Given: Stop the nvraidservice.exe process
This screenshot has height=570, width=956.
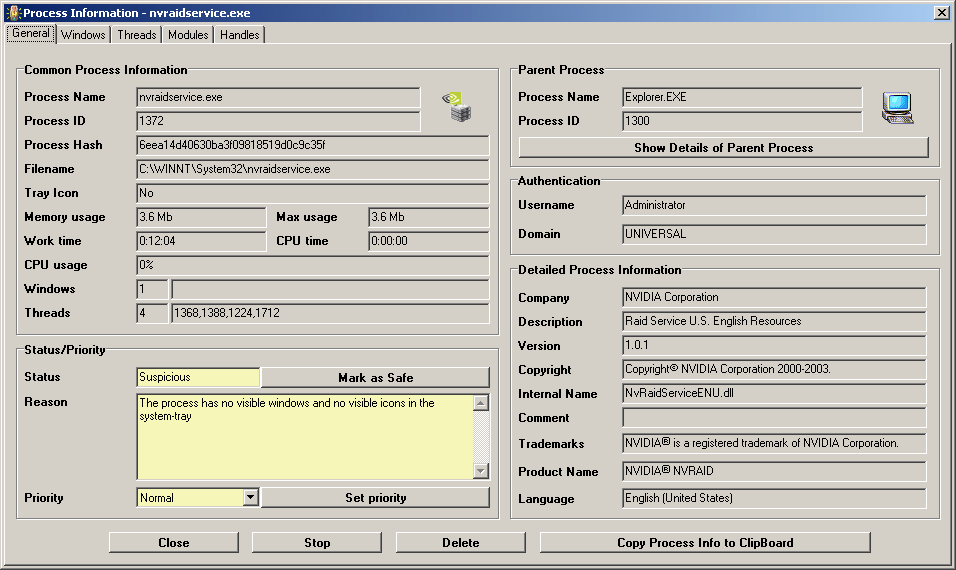Looking at the screenshot, I should [317, 543].
